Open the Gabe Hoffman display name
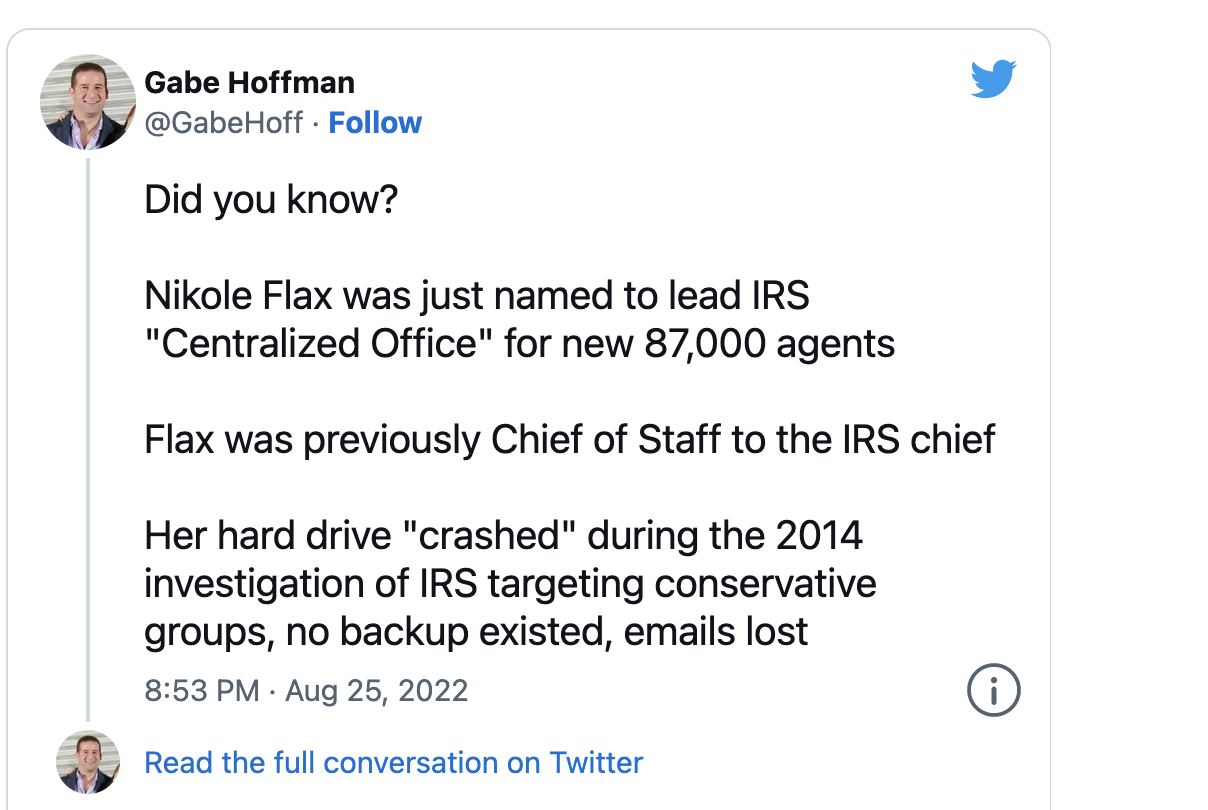Screen dimensions: 1208x810 click(x=249, y=82)
